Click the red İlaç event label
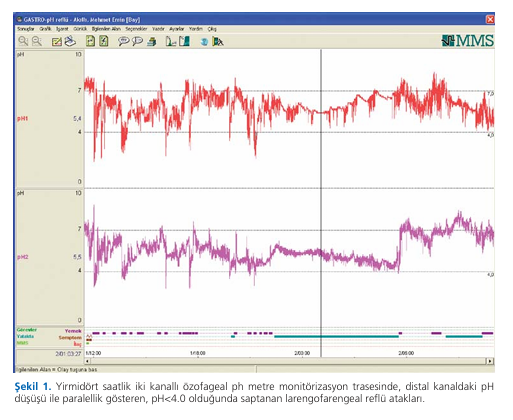 78,344
